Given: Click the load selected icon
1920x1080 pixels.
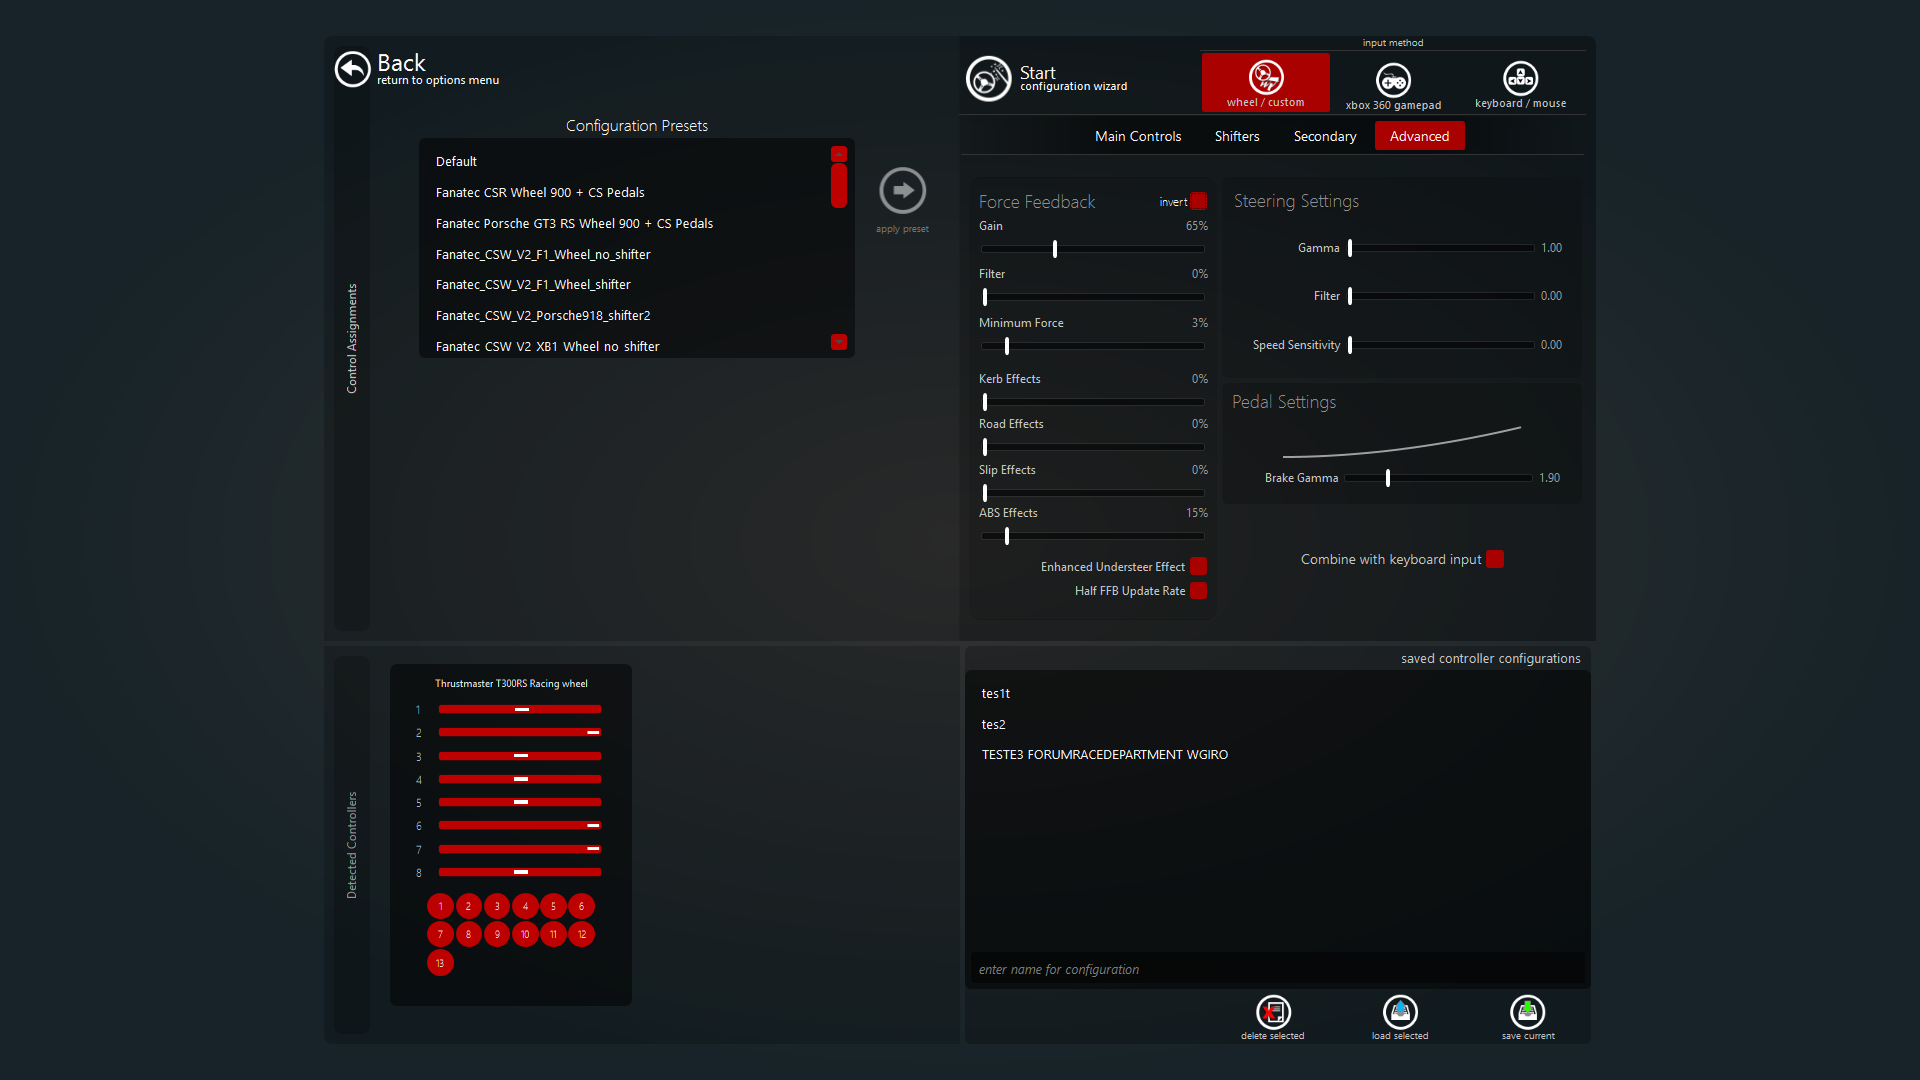Looking at the screenshot, I should click(x=1399, y=1013).
